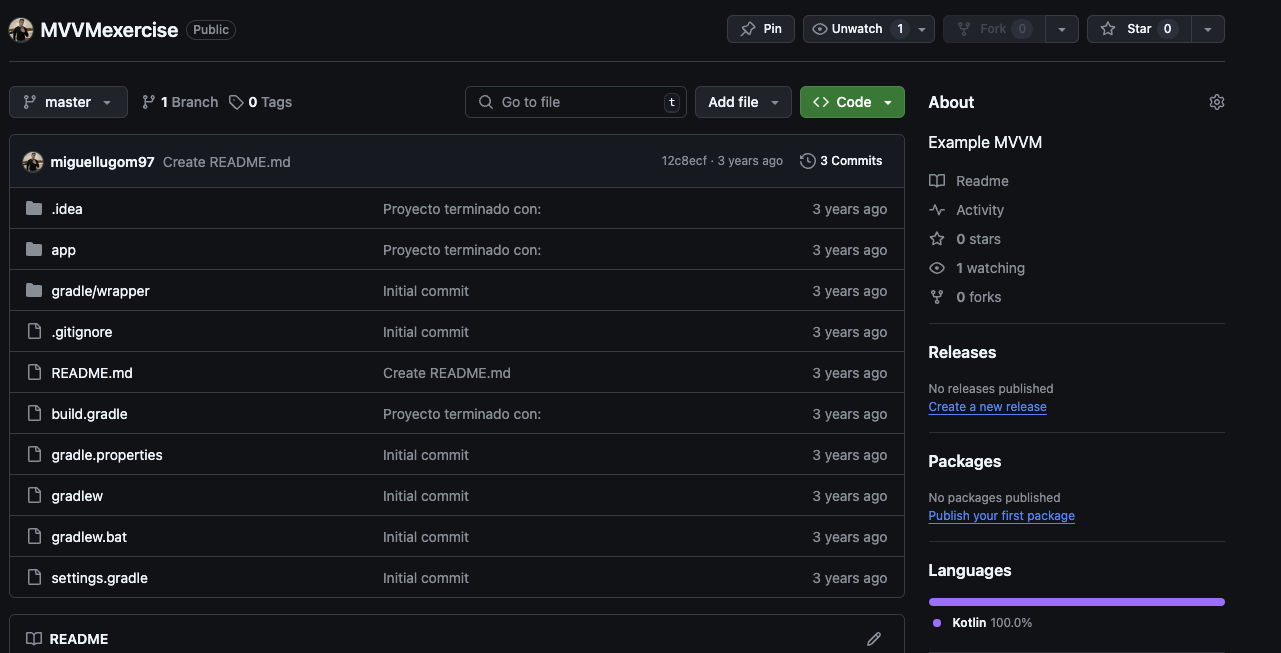Open the Add file dropdown

click(743, 102)
